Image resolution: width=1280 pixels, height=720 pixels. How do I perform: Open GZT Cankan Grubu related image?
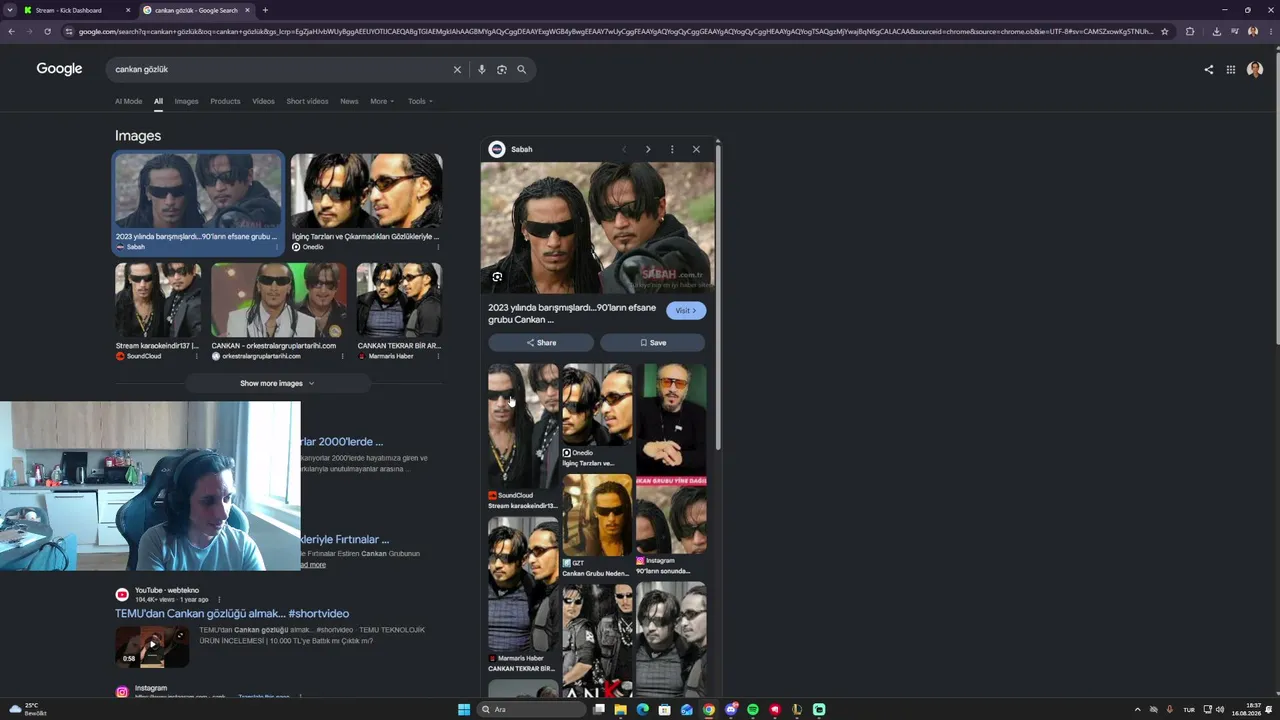point(597,515)
